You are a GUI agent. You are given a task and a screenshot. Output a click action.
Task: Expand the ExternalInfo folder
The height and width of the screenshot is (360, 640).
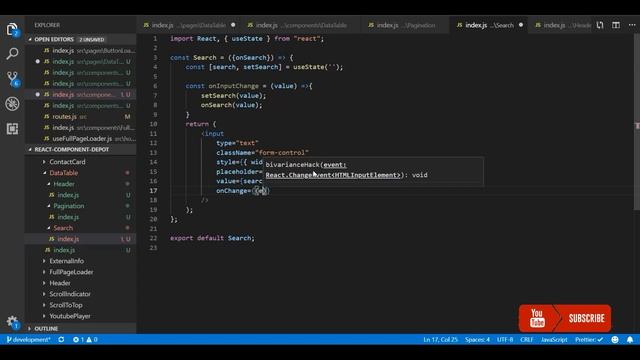66,261
